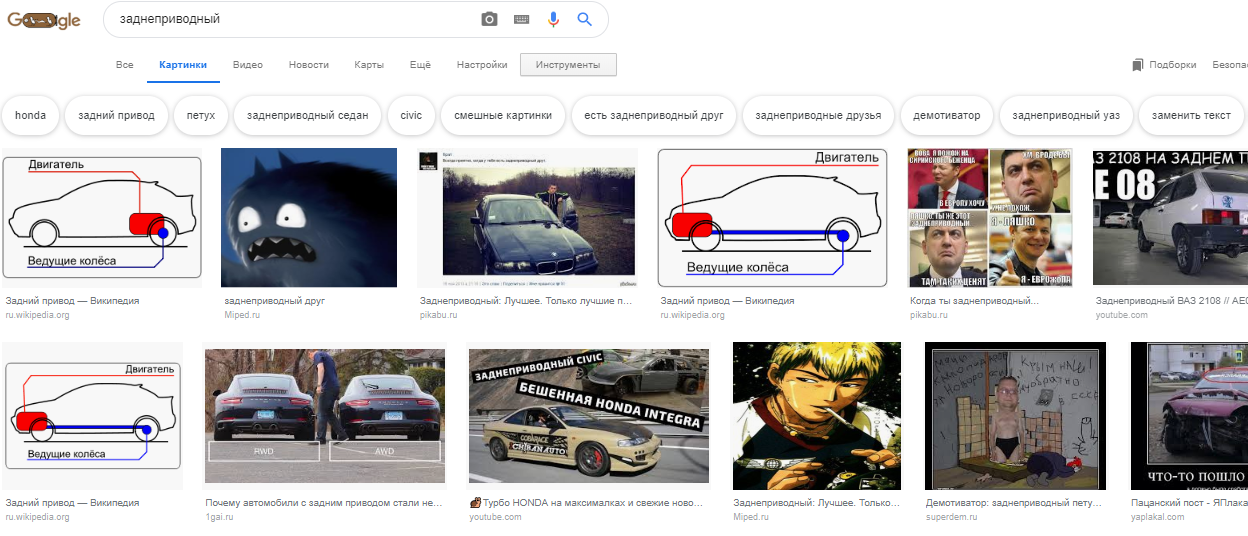Filter by есть заднеприводный друг chip
1248x536 pixels.
[654, 115]
